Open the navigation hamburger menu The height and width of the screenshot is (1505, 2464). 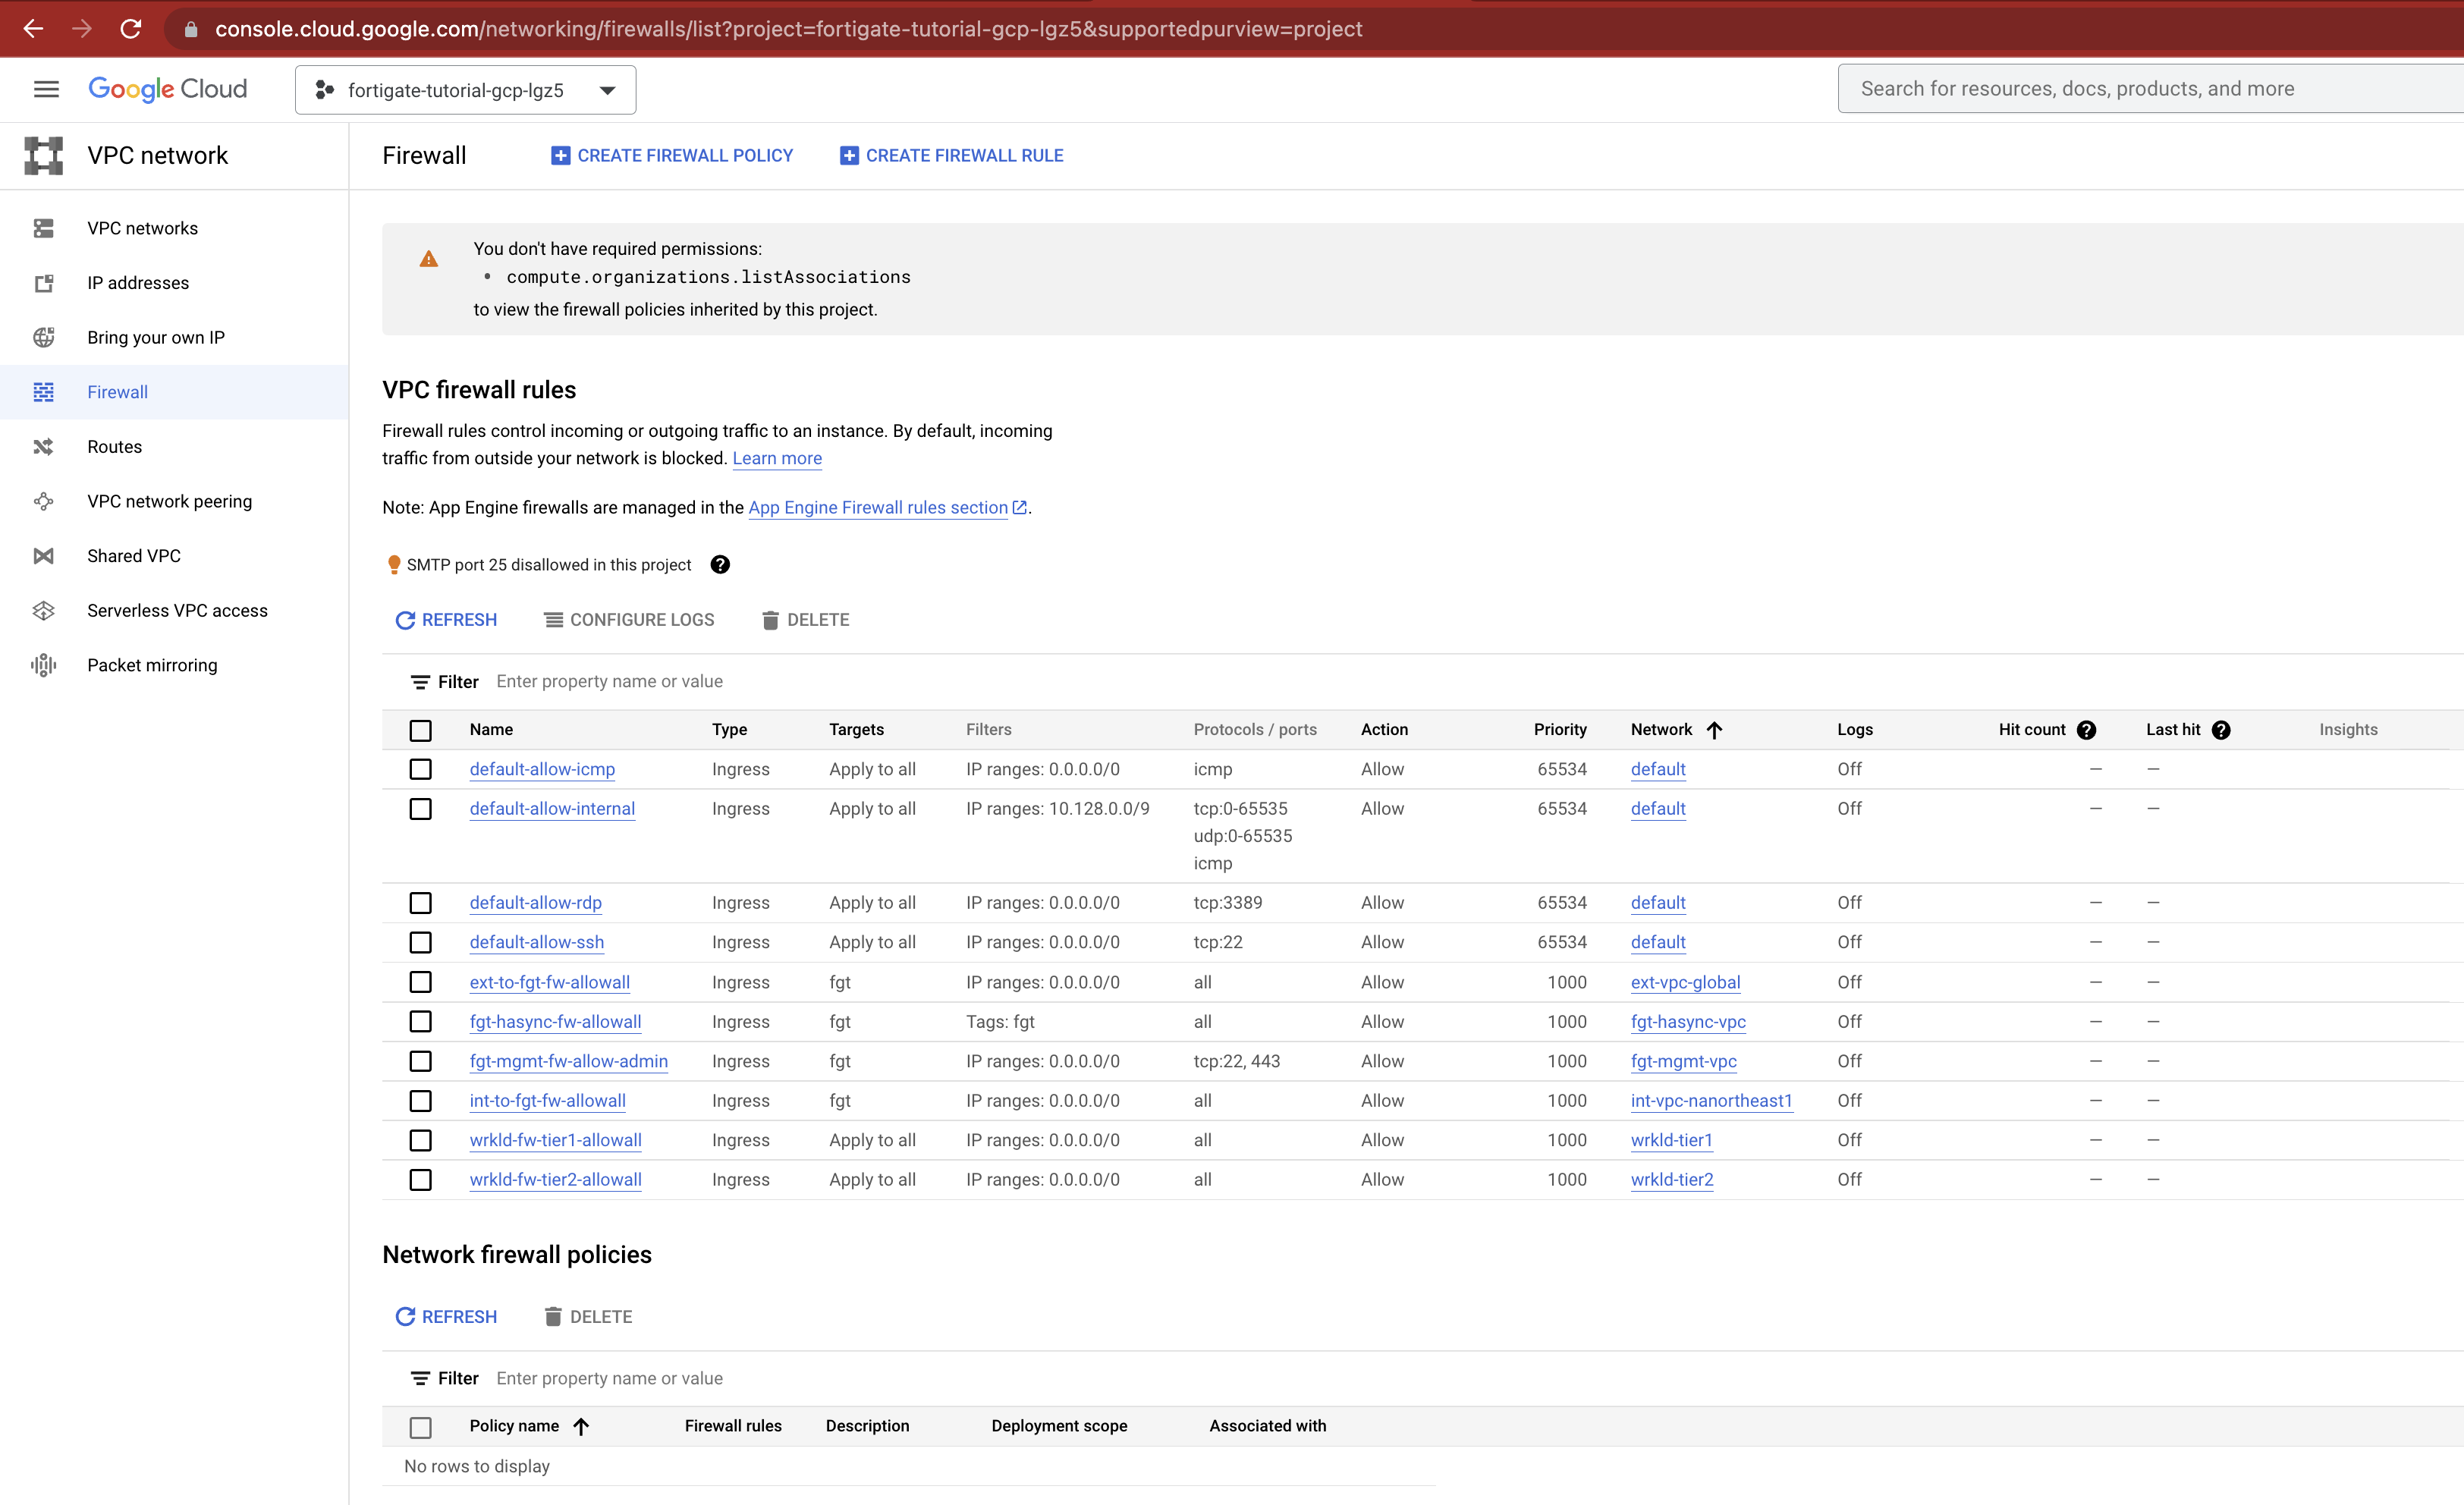tap(46, 88)
